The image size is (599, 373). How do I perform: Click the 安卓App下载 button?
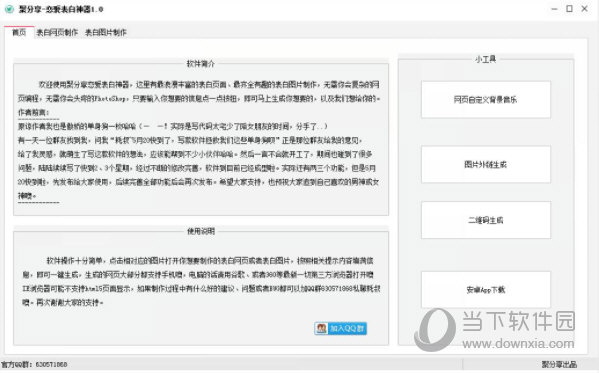tap(486, 290)
